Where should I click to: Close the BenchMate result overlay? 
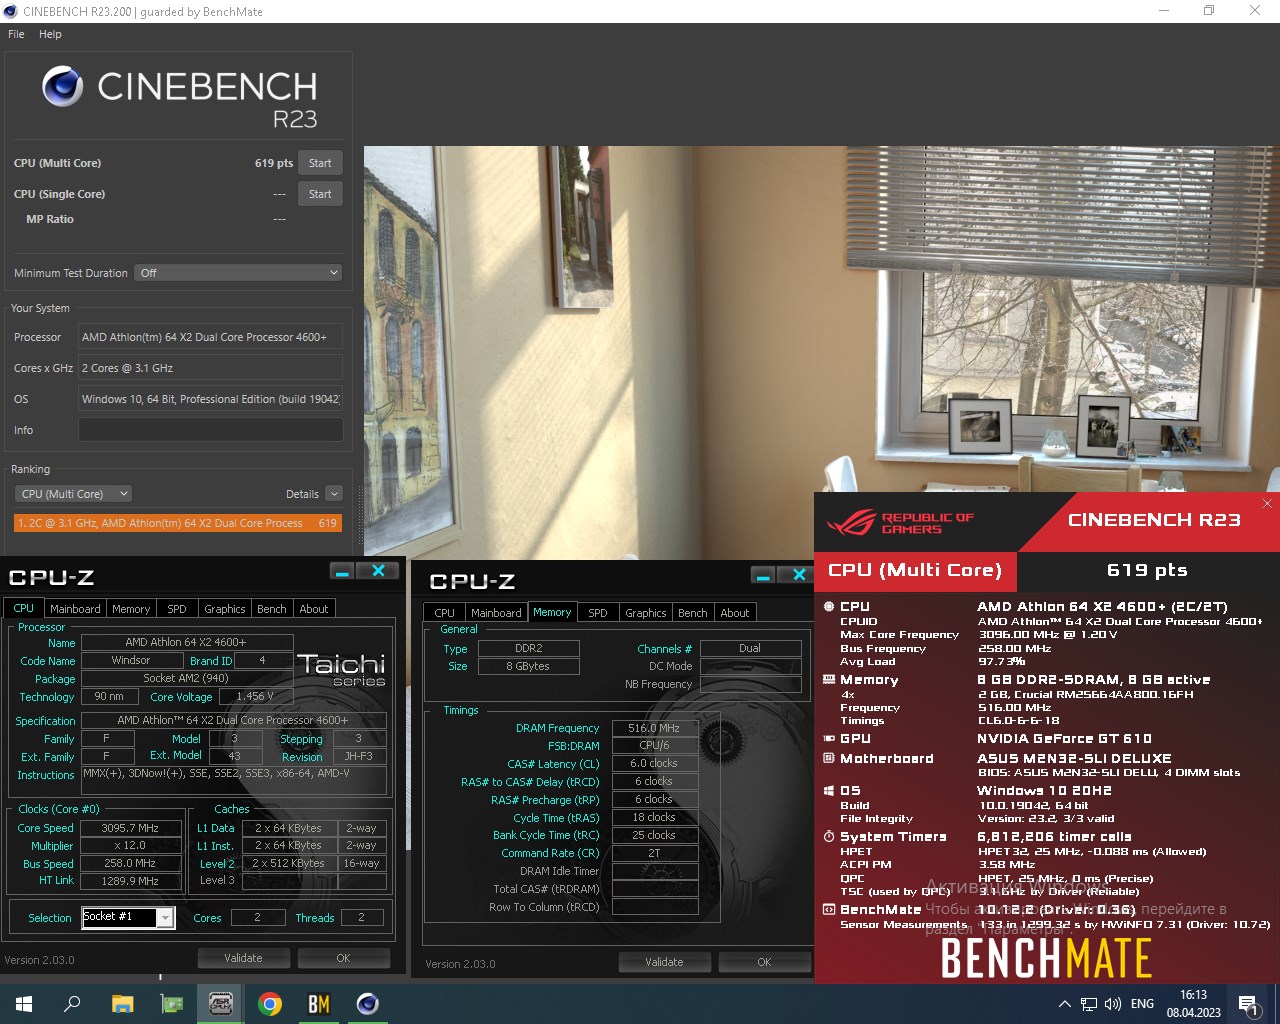click(1267, 503)
